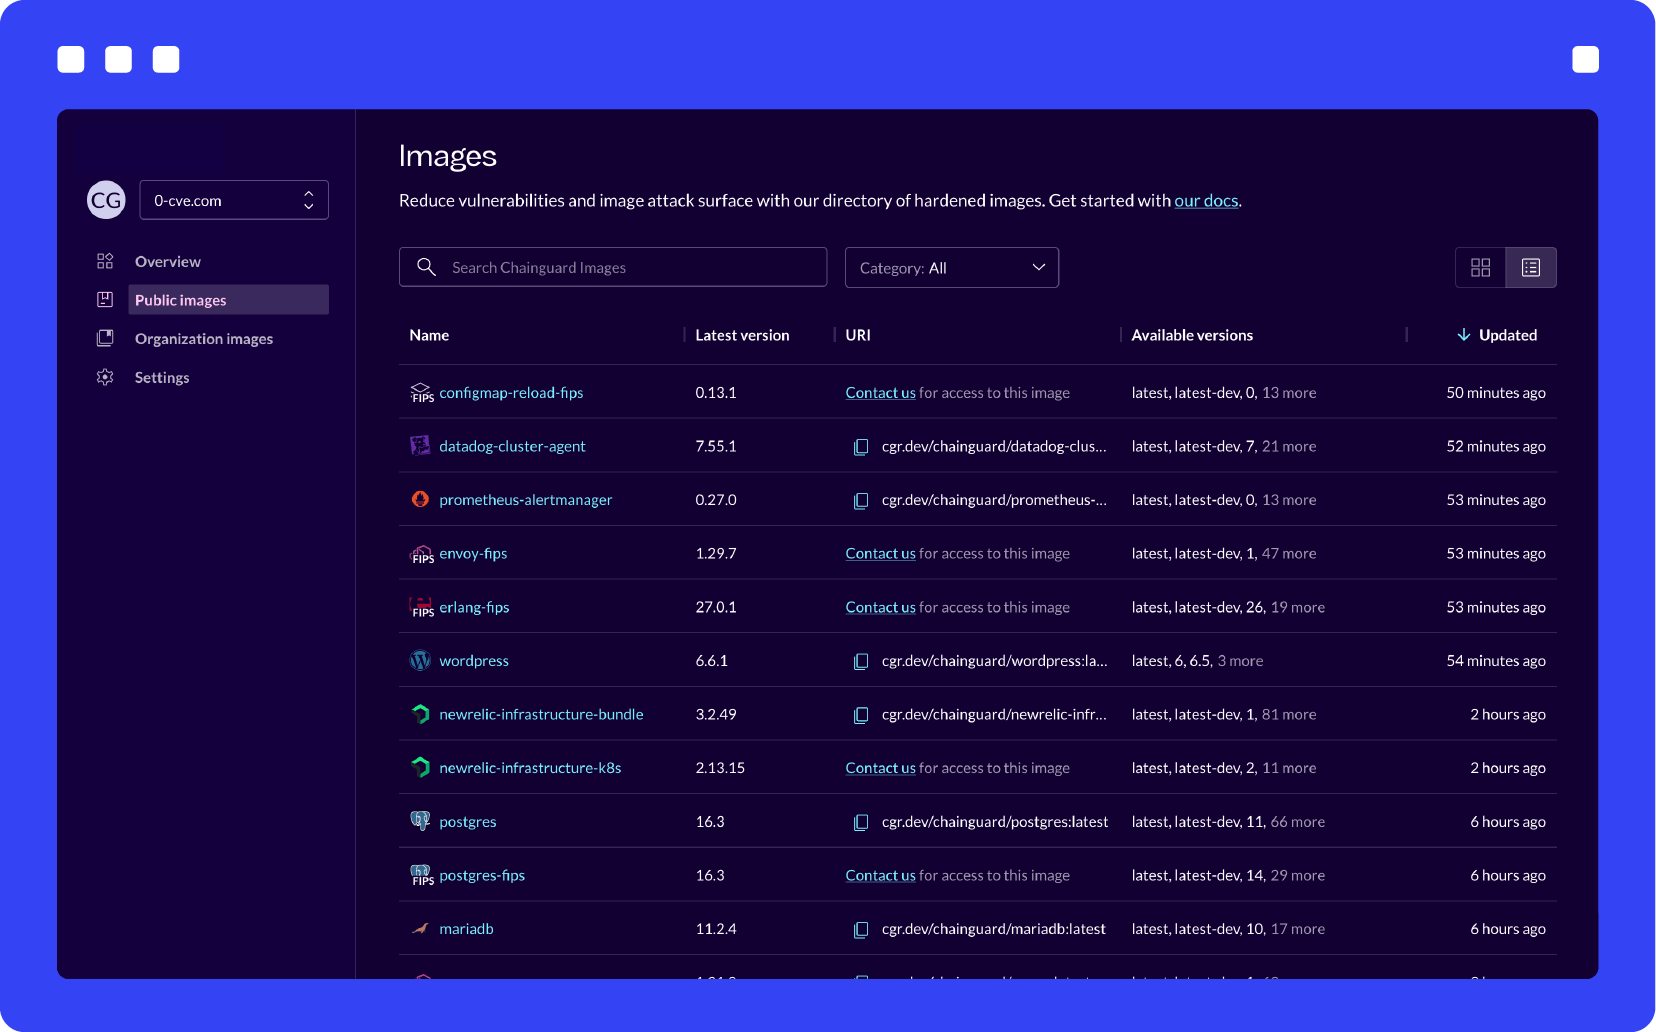Click the search magnifier icon

point(426,267)
